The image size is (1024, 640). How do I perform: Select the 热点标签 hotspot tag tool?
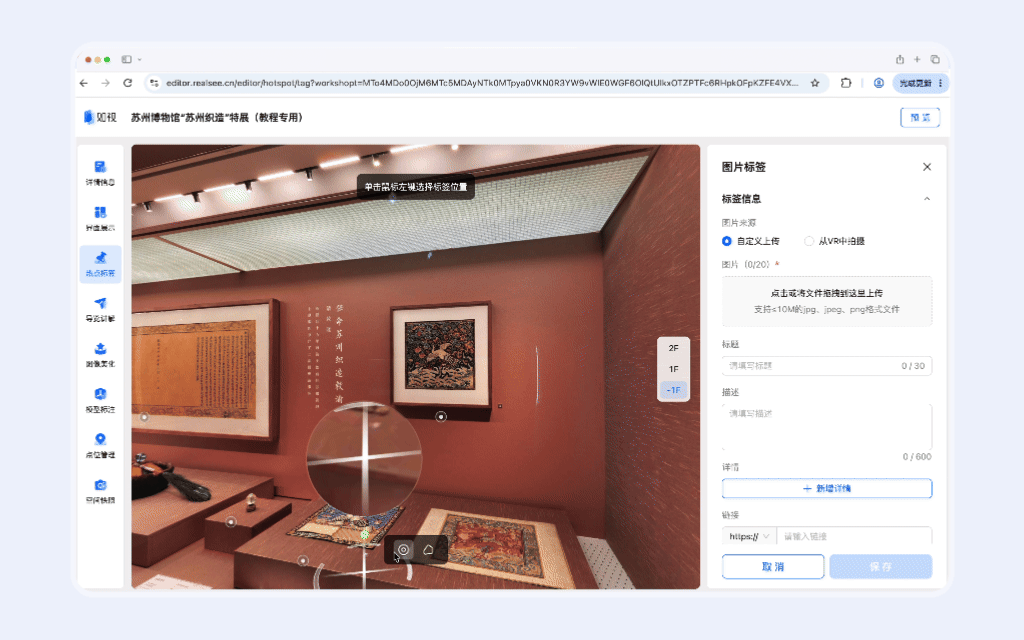coord(100,264)
